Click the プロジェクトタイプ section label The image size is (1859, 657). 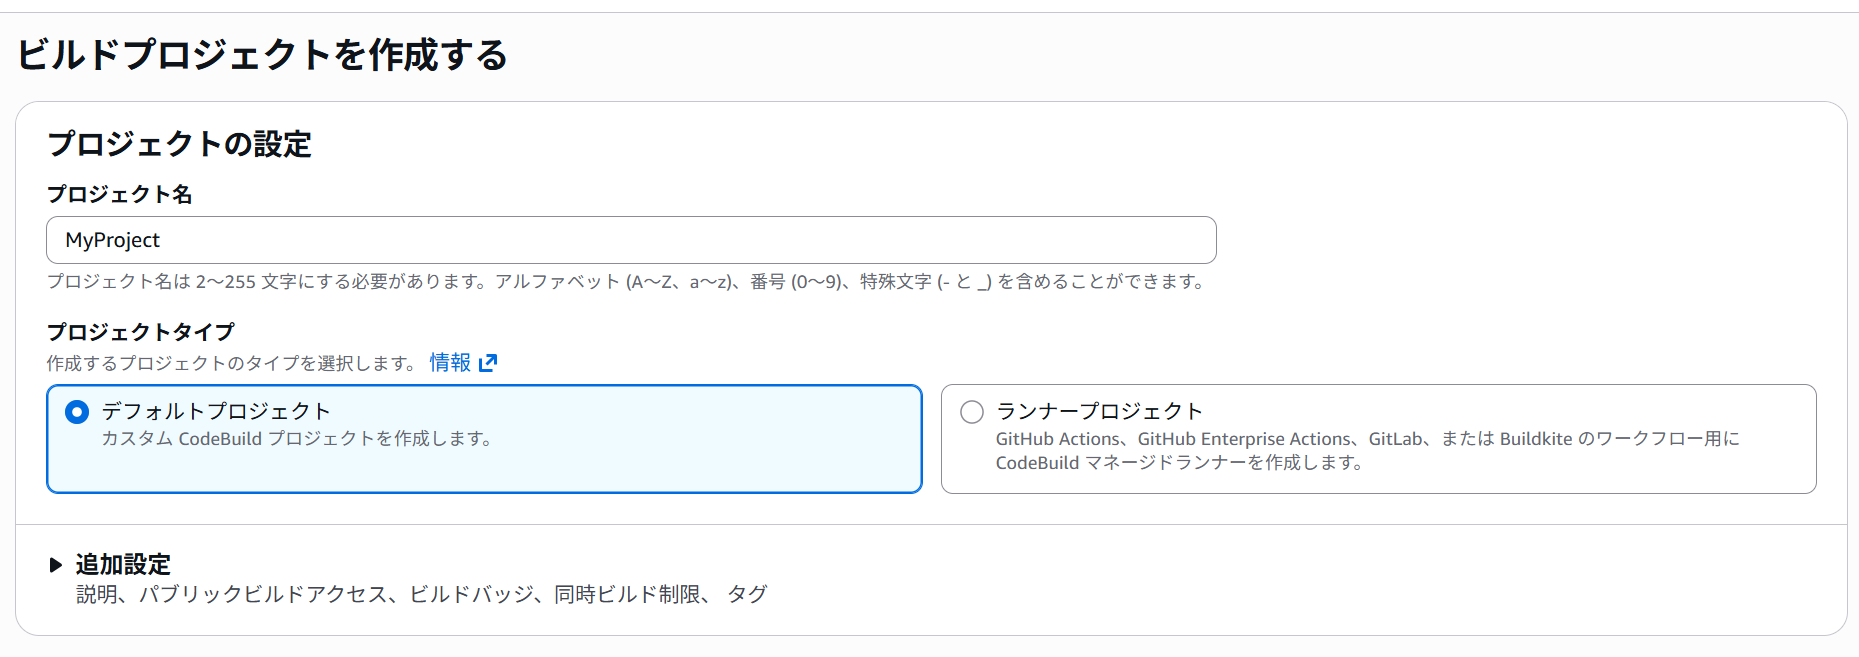(140, 331)
